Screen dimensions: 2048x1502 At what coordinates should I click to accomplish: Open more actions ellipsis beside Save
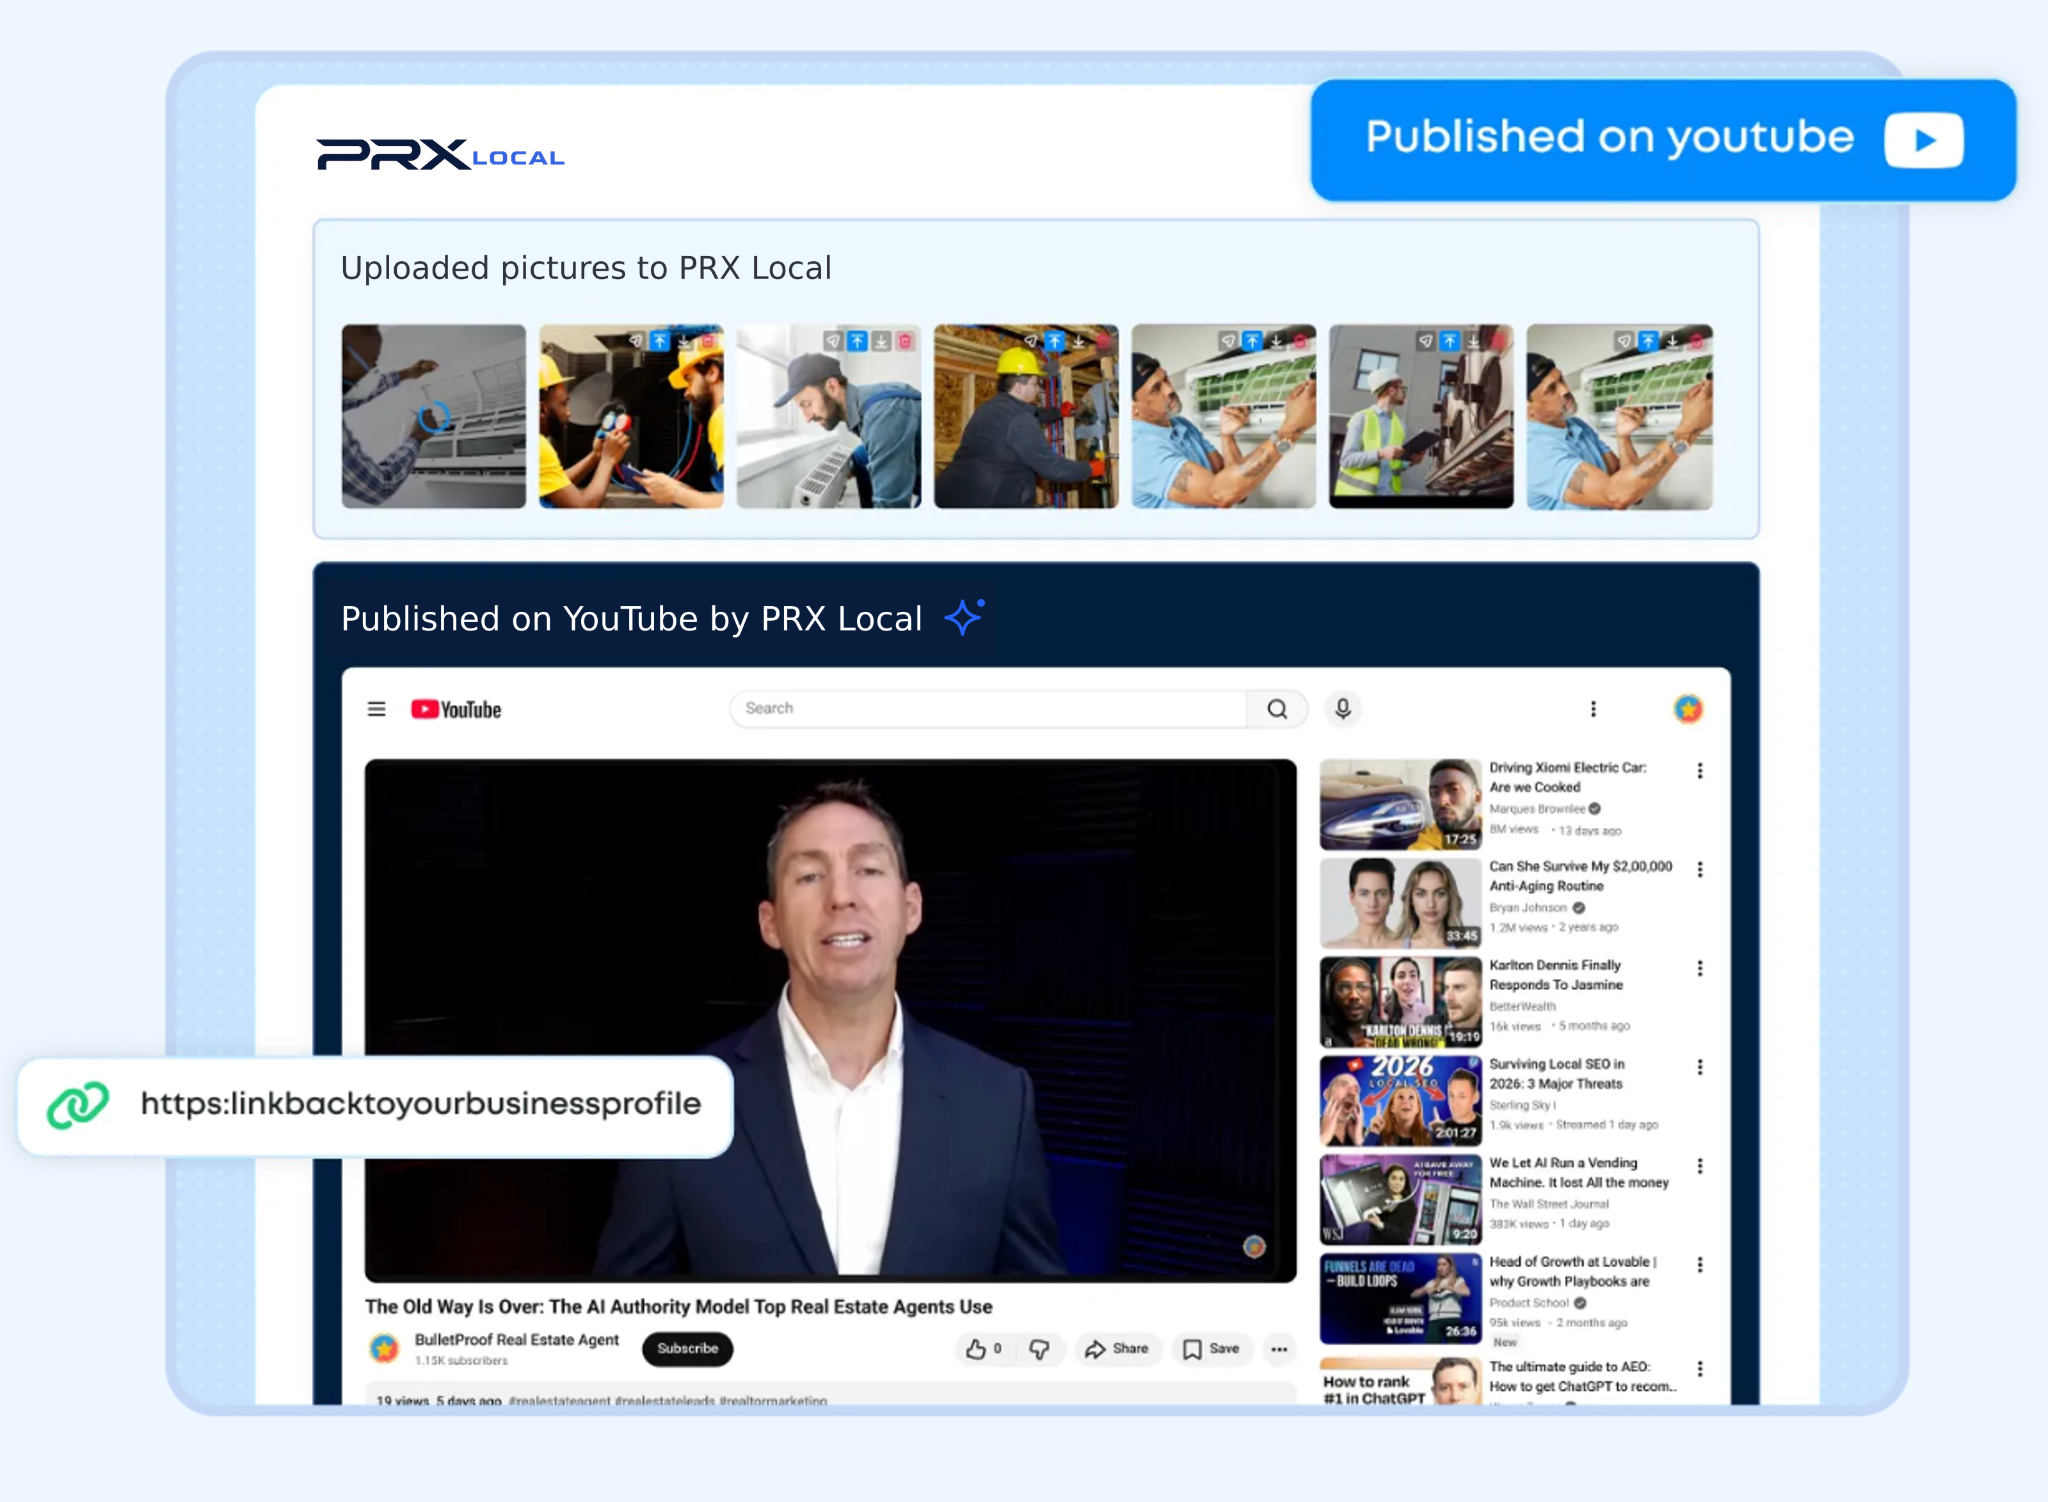(1279, 1349)
